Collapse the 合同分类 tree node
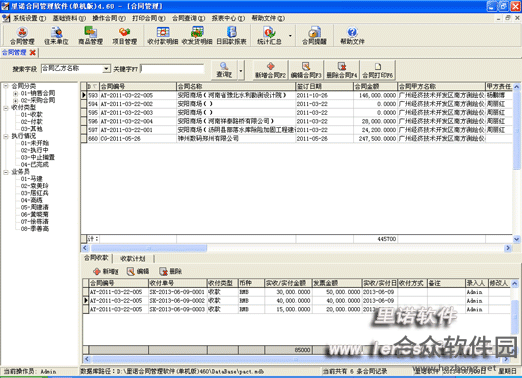This screenshot has height=378, width=522. click(6, 86)
